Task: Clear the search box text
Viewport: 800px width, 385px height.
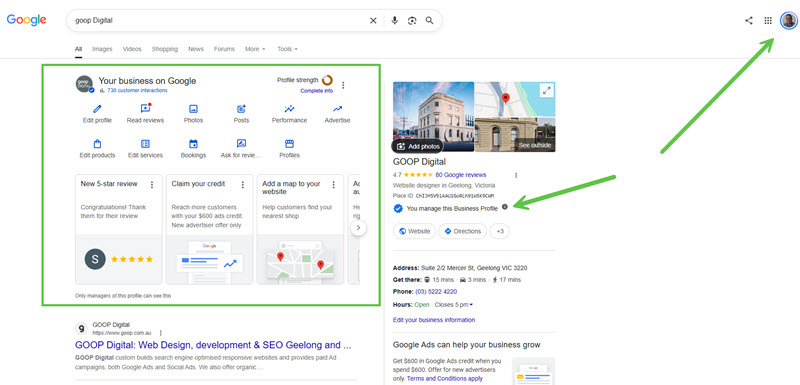Action: [x=373, y=20]
